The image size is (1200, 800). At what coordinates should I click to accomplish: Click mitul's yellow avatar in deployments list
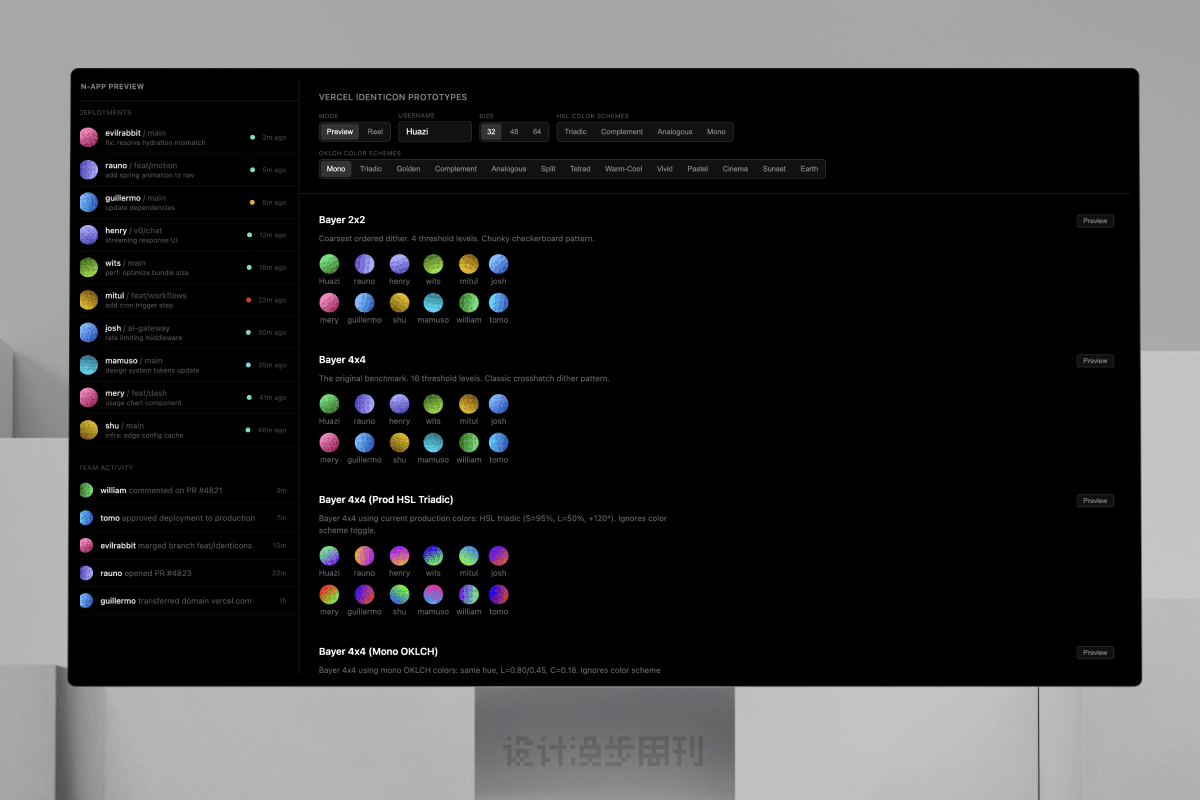tap(88, 299)
